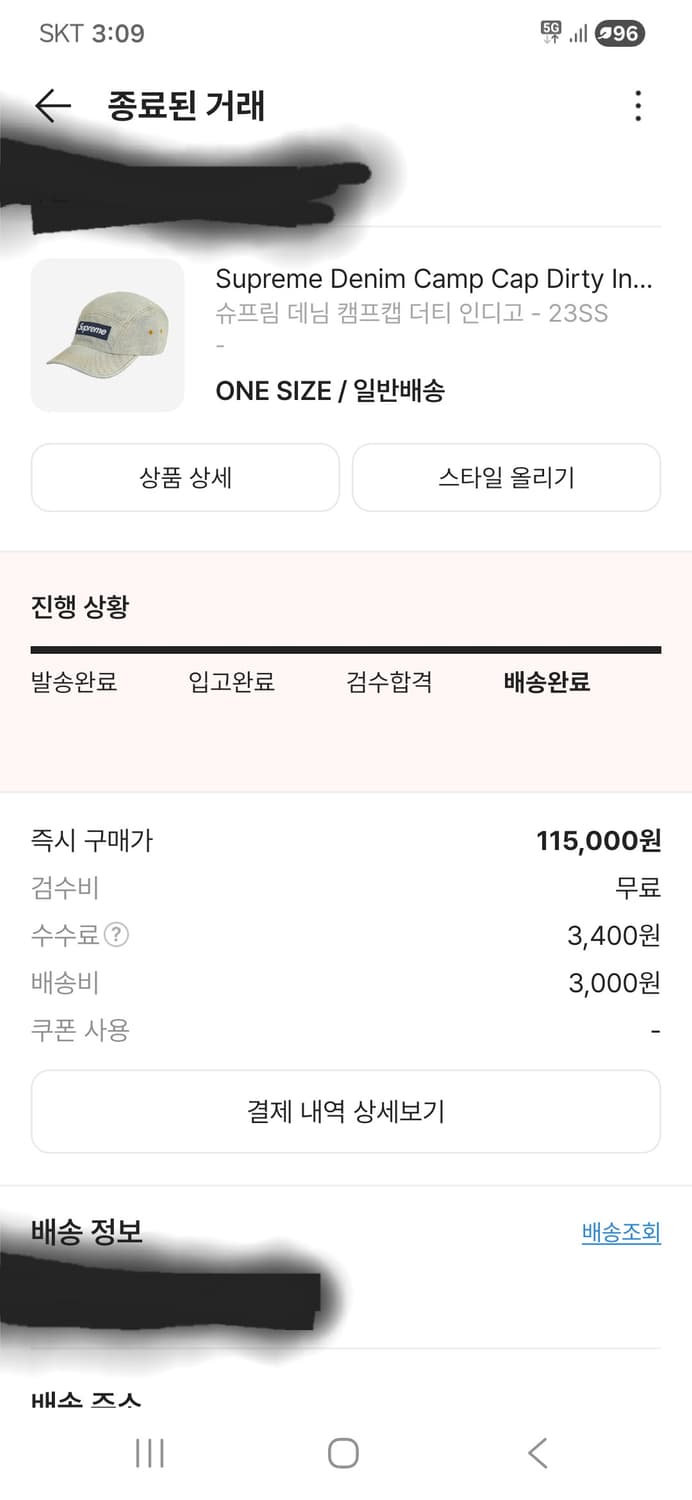Tap the Android back navigation key
Screen dimensions: 692x1500
click(538, 1453)
